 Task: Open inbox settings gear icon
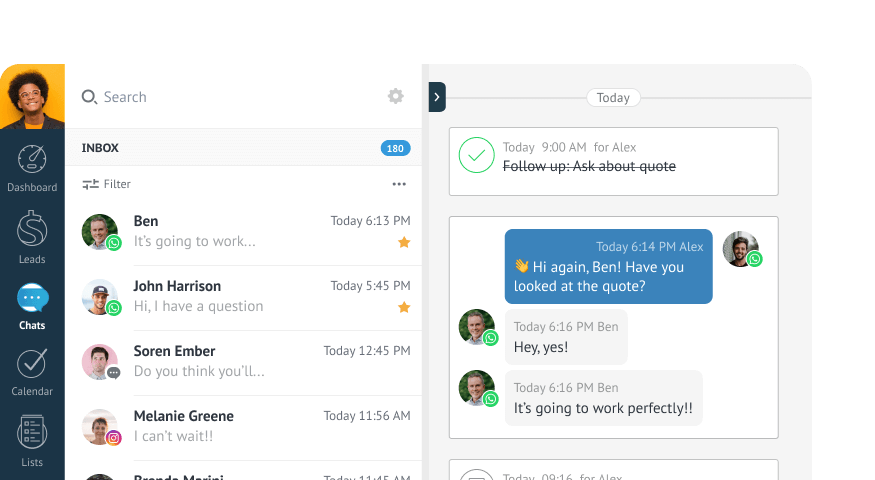pyautogui.click(x=396, y=96)
